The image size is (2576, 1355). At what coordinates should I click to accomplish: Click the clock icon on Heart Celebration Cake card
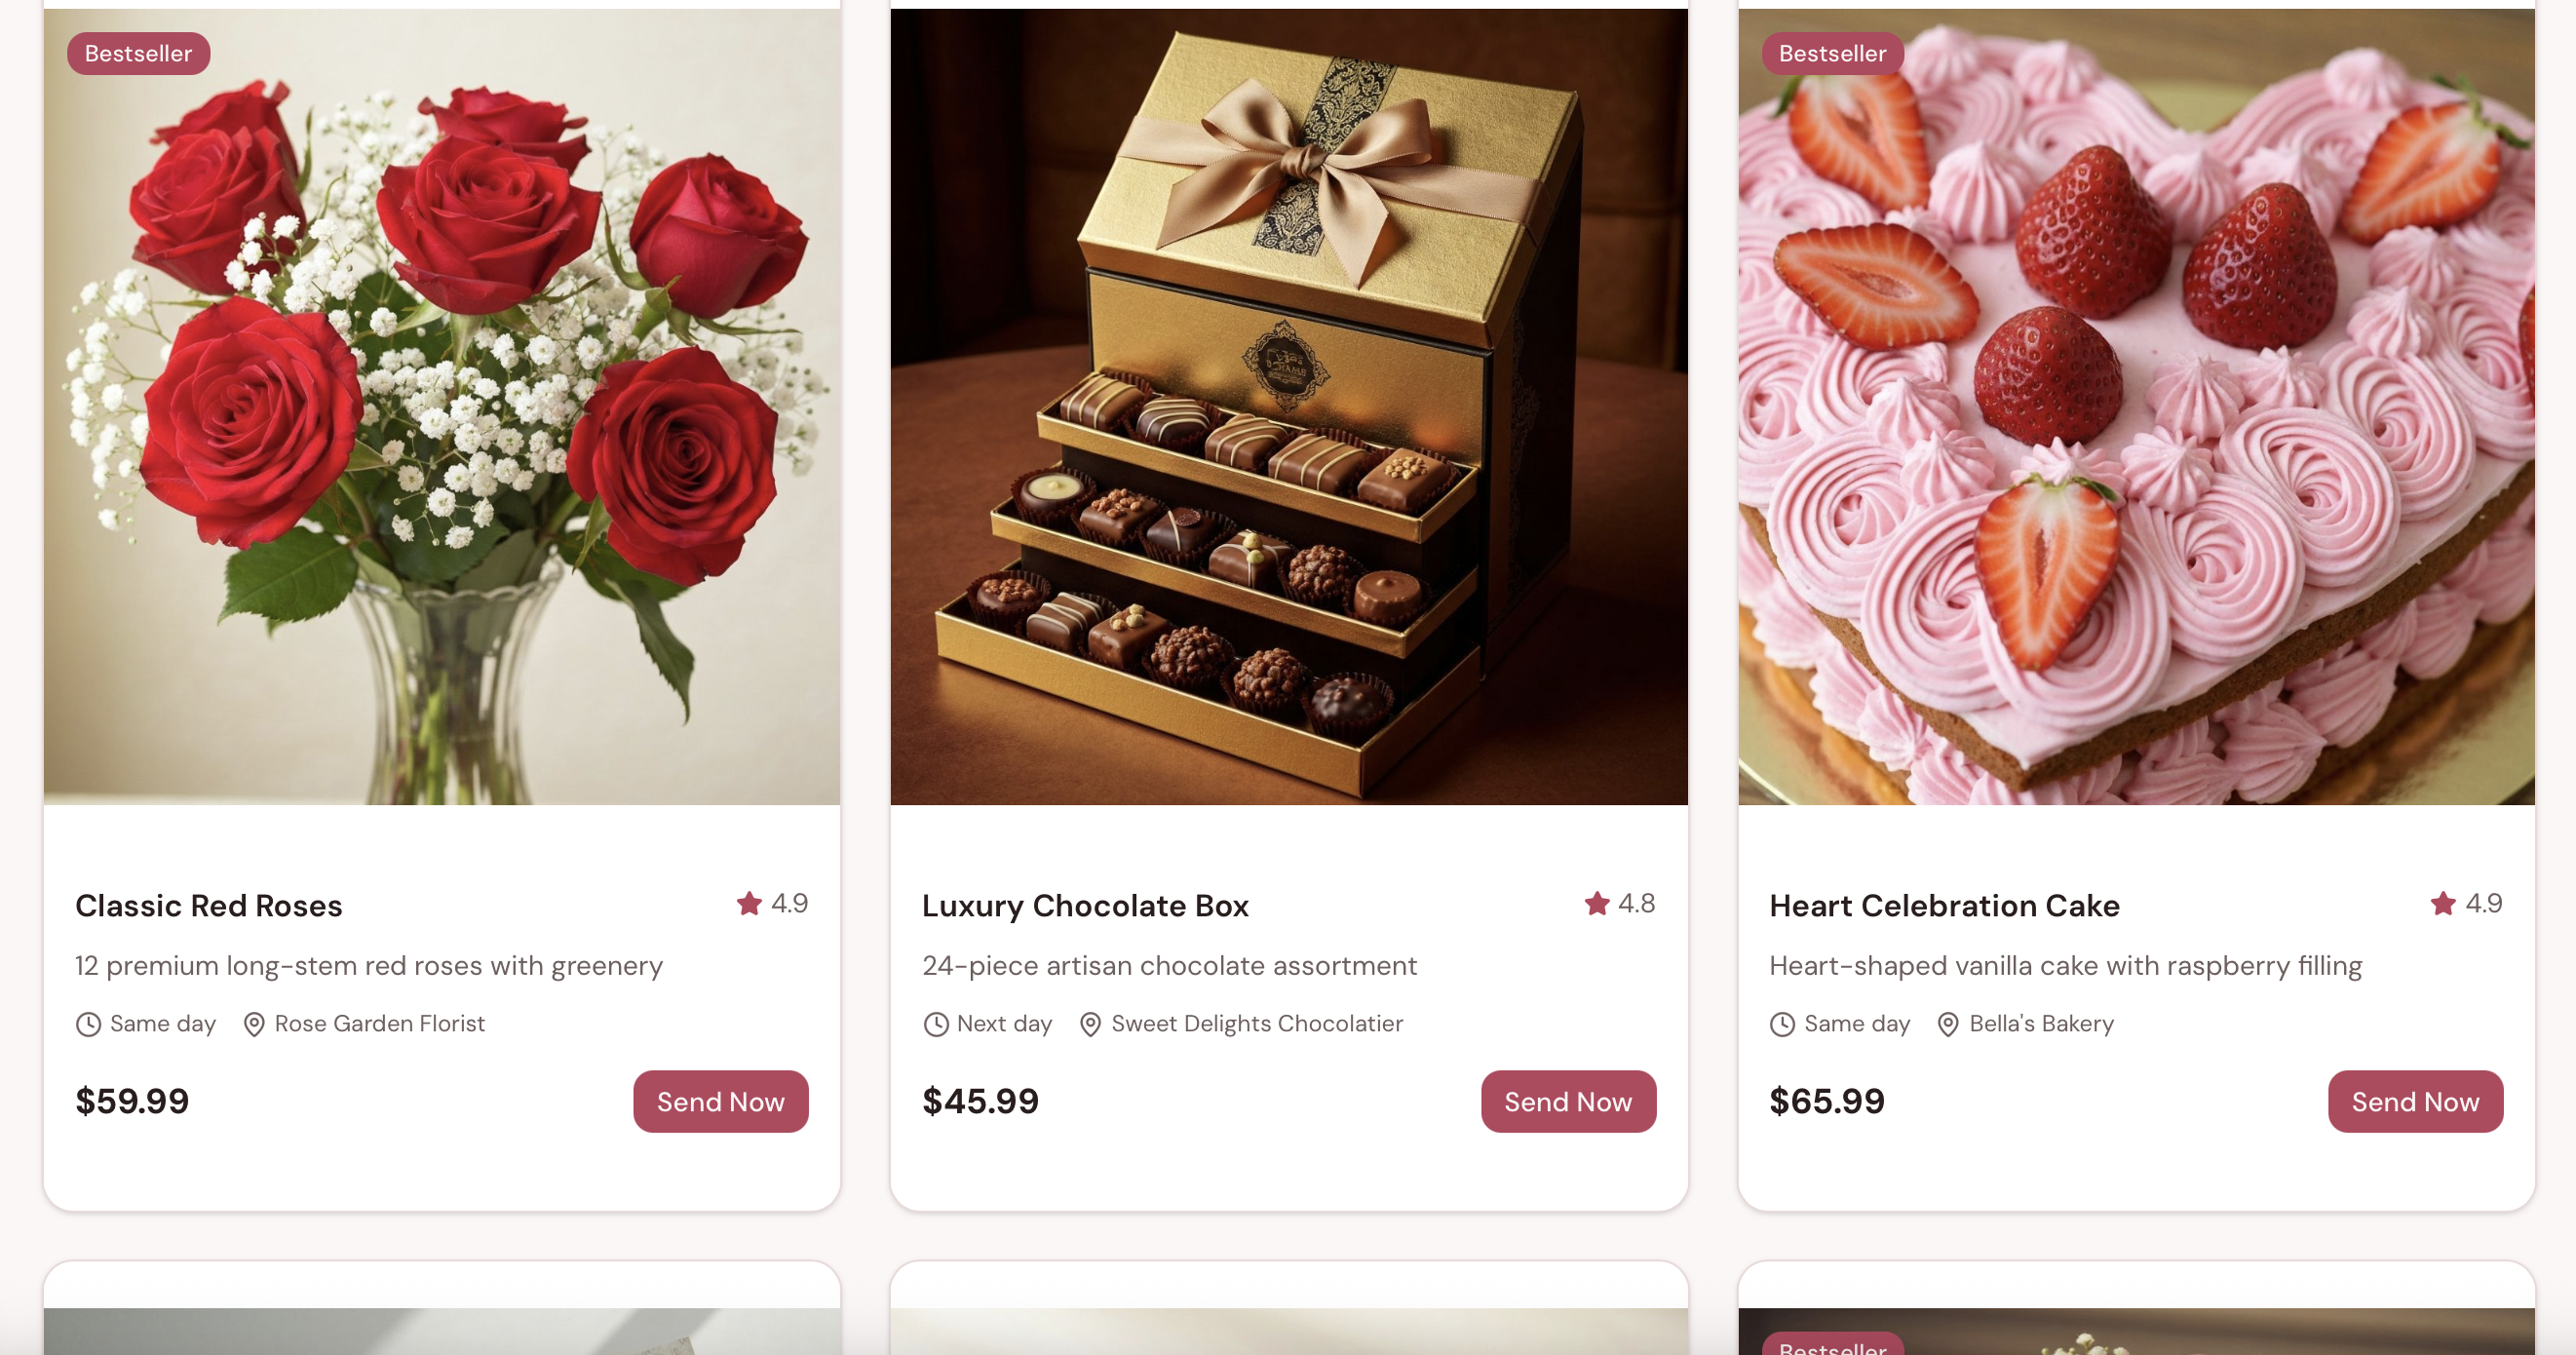(1783, 1025)
